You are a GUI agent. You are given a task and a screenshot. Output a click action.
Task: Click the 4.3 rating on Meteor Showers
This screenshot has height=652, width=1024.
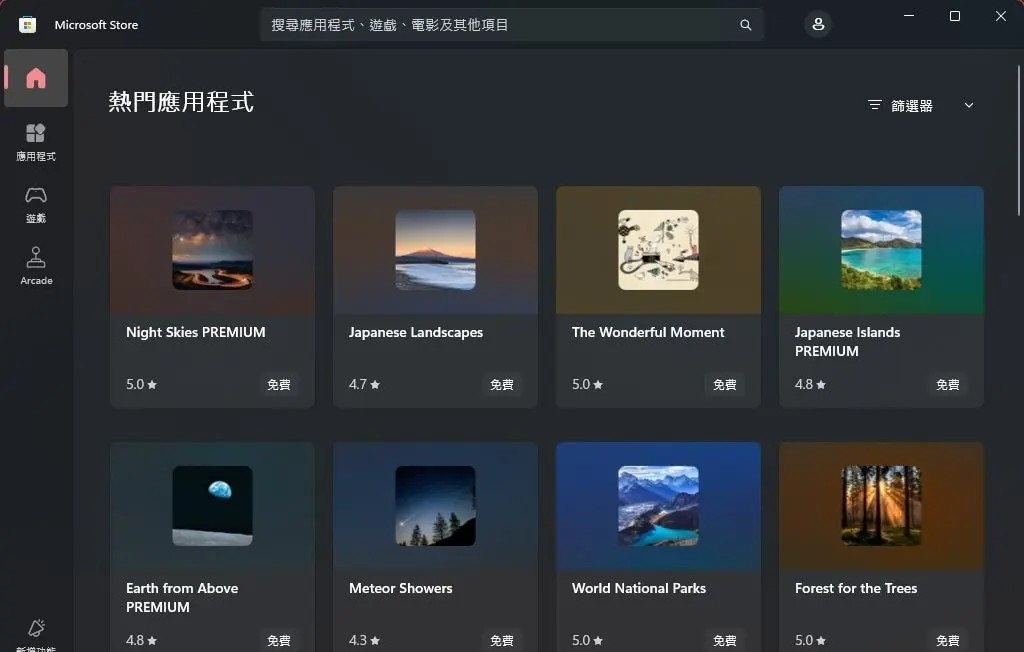pos(364,640)
